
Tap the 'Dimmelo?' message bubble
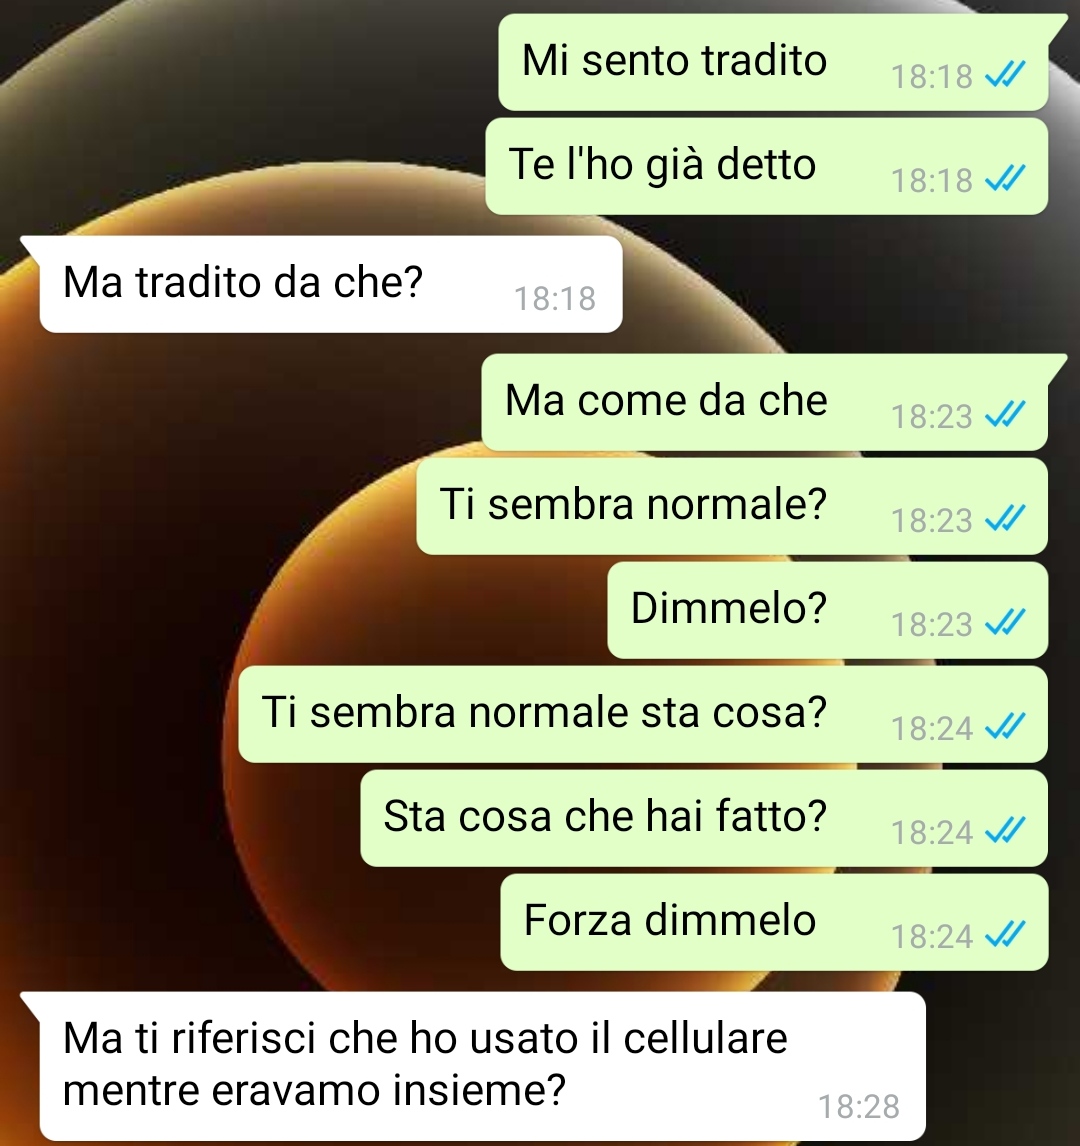click(x=828, y=610)
